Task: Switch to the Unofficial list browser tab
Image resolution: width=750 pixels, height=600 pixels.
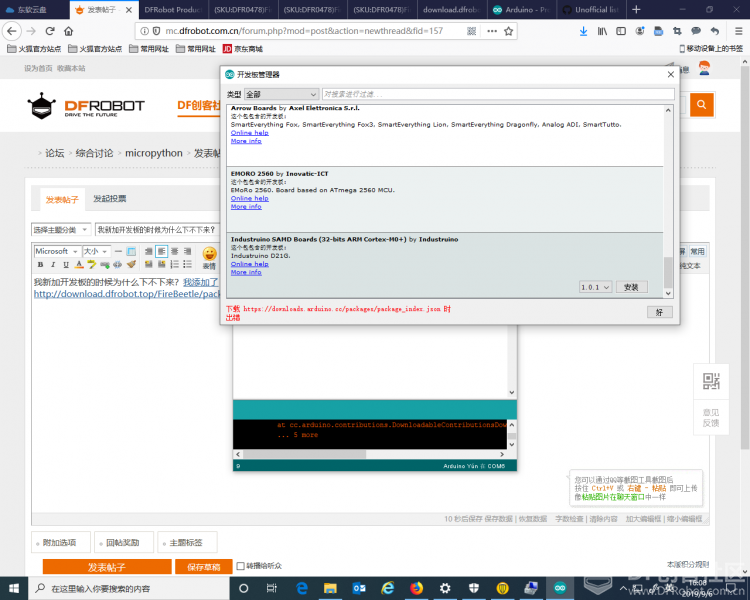Action: (x=591, y=10)
